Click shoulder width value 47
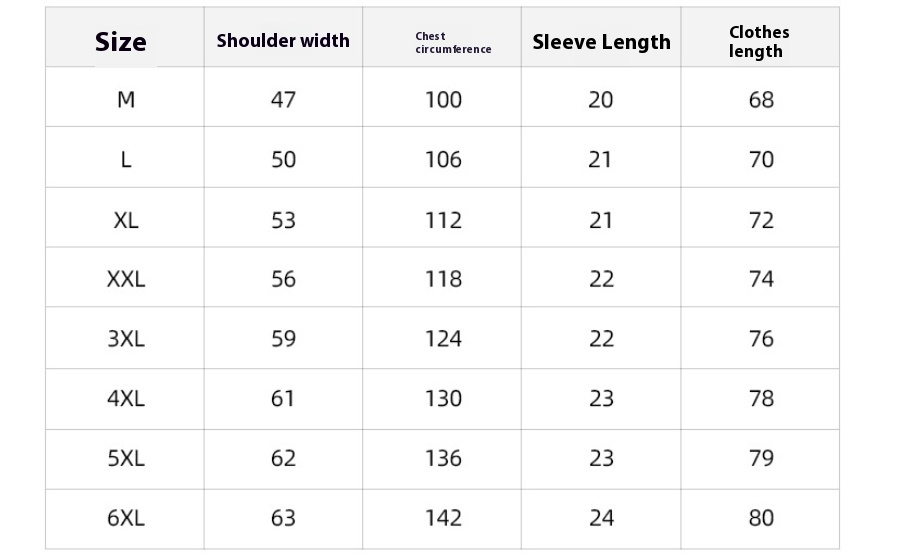The image size is (909, 555). (283, 100)
